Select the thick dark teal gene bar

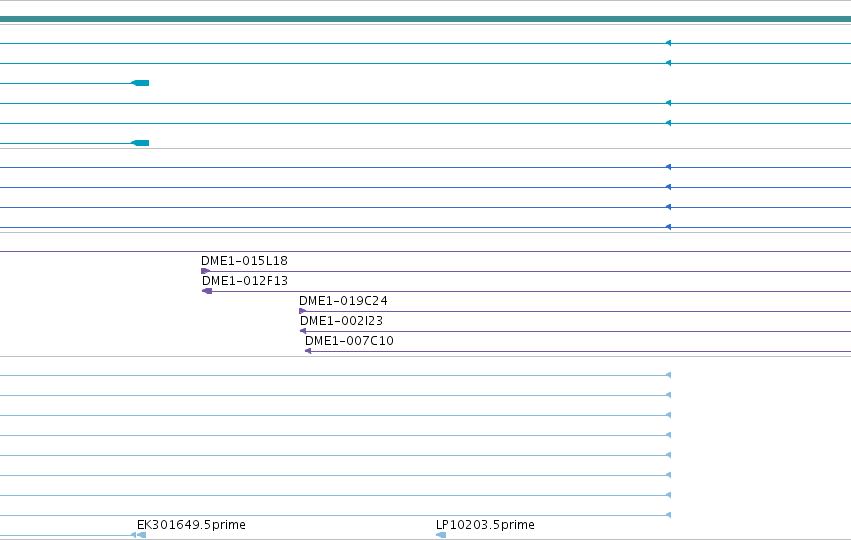pos(426,19)
